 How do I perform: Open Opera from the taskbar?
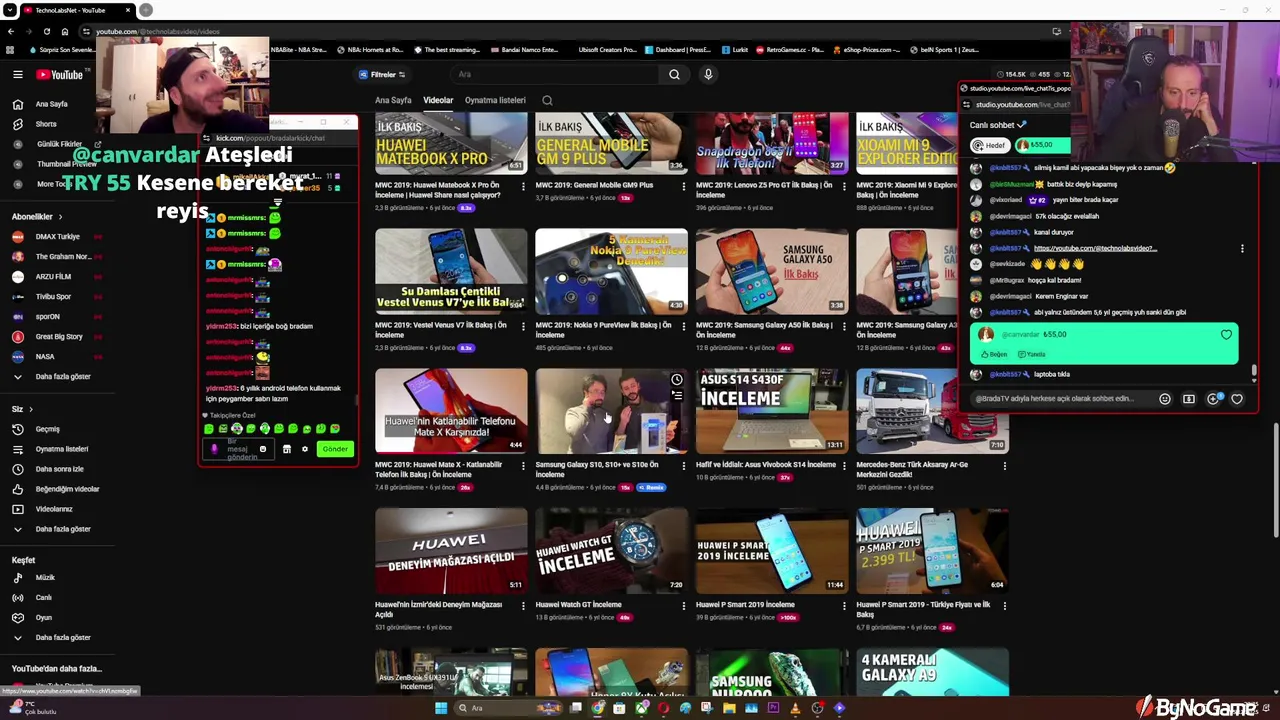coord(663,708)
